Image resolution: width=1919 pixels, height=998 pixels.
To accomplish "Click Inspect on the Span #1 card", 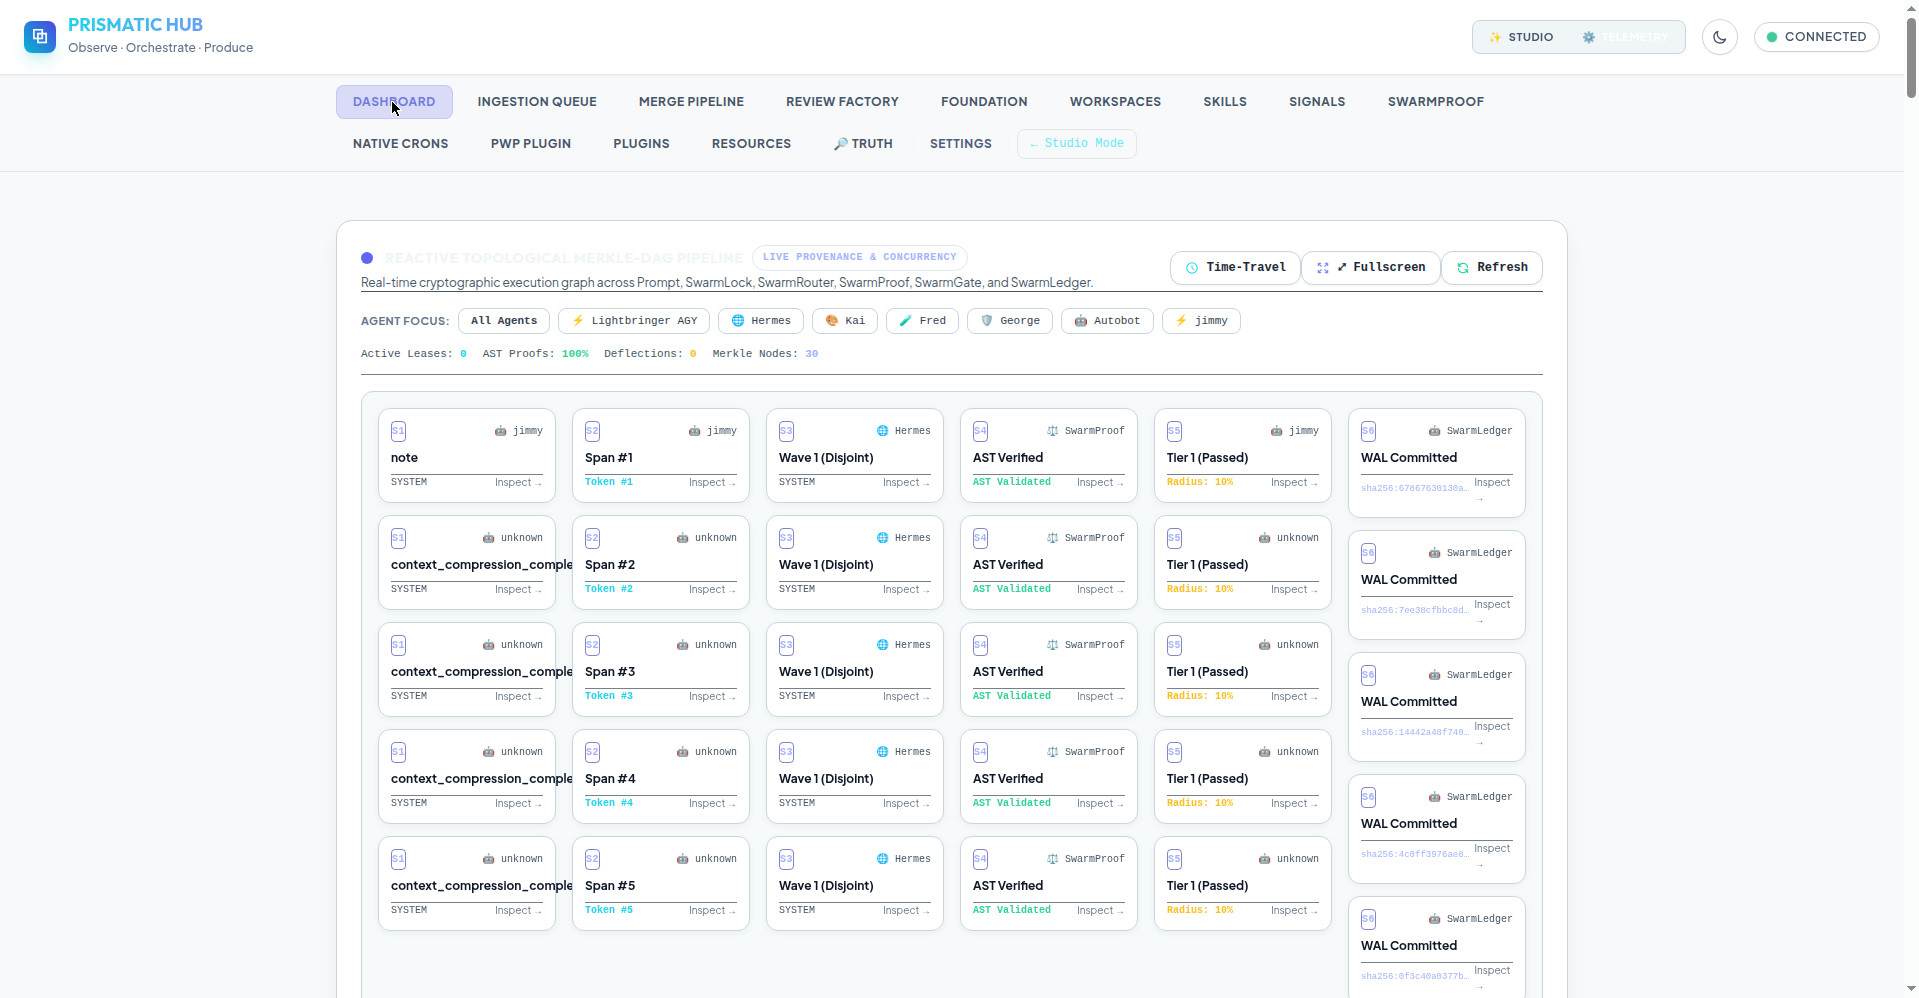I will [x=712, y=483].
